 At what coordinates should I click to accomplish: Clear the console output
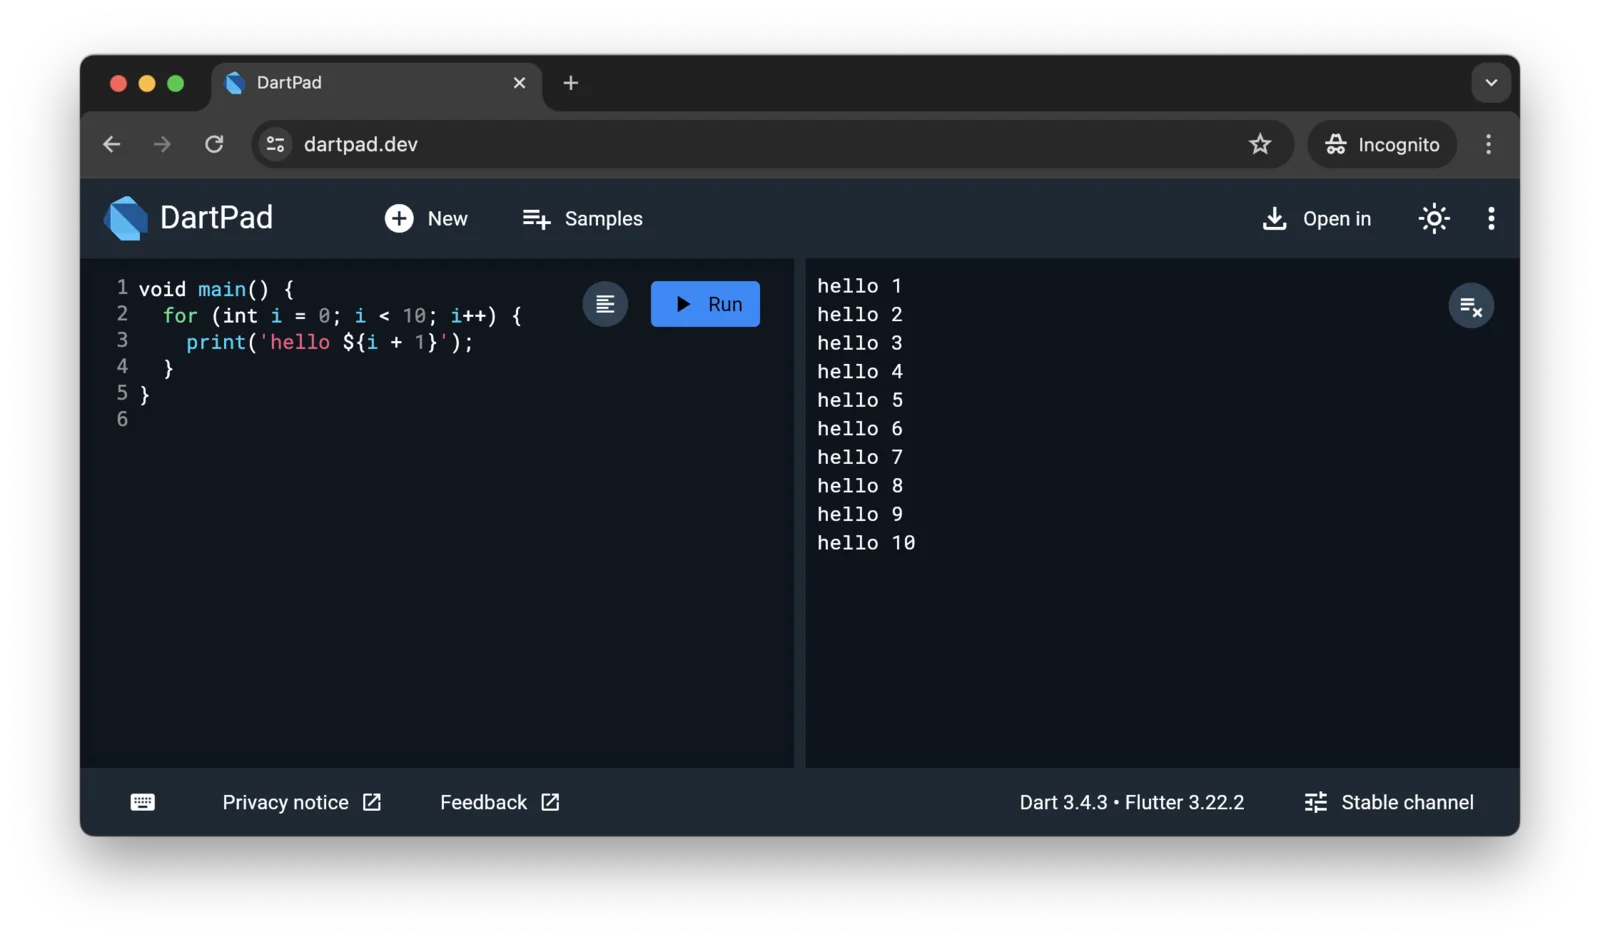coord(1471,306)
